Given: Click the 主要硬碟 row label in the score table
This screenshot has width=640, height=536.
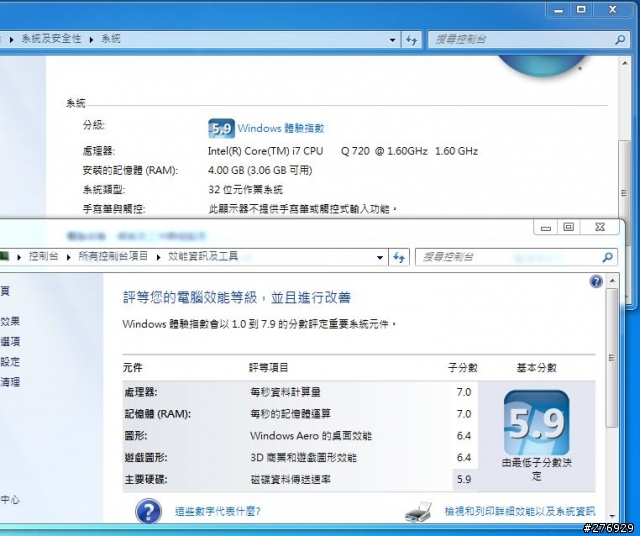Looking at the screenshot, I should pyautogui.click(x=146, y=479).
